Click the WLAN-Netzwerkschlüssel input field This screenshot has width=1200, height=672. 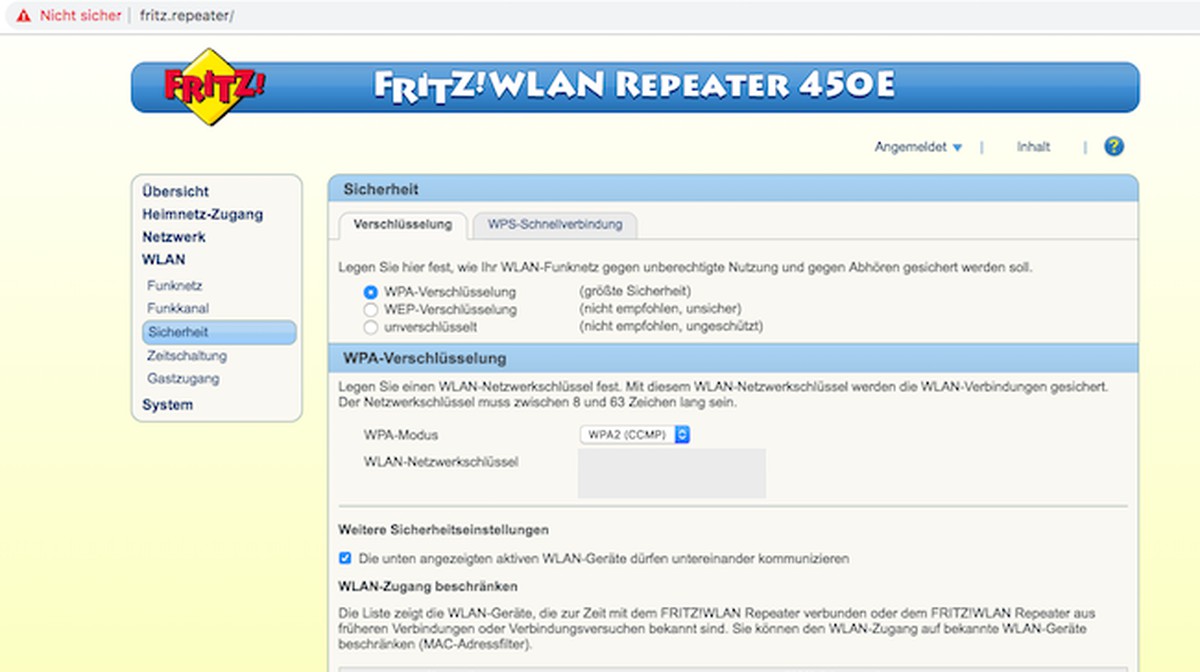click(671, 473)
